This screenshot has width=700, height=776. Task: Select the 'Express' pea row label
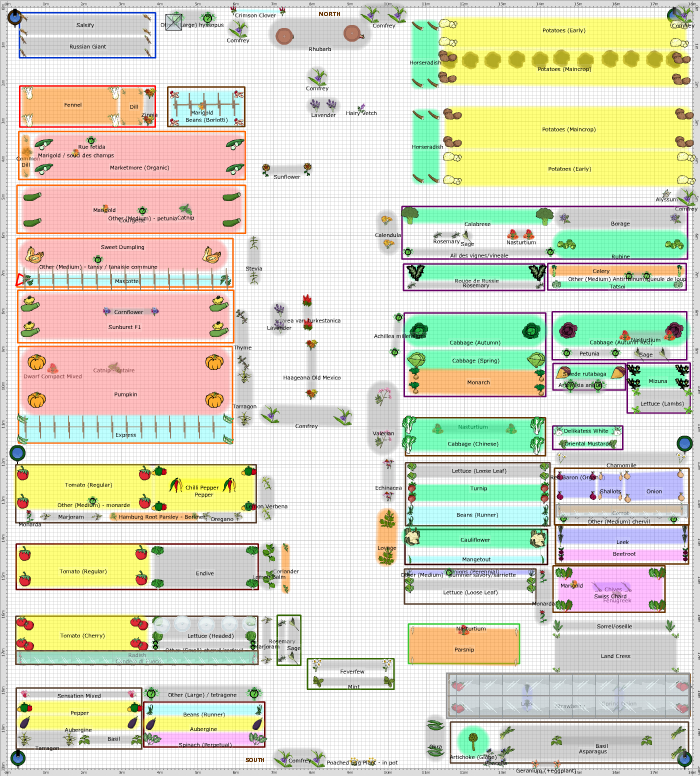(126, 435)
